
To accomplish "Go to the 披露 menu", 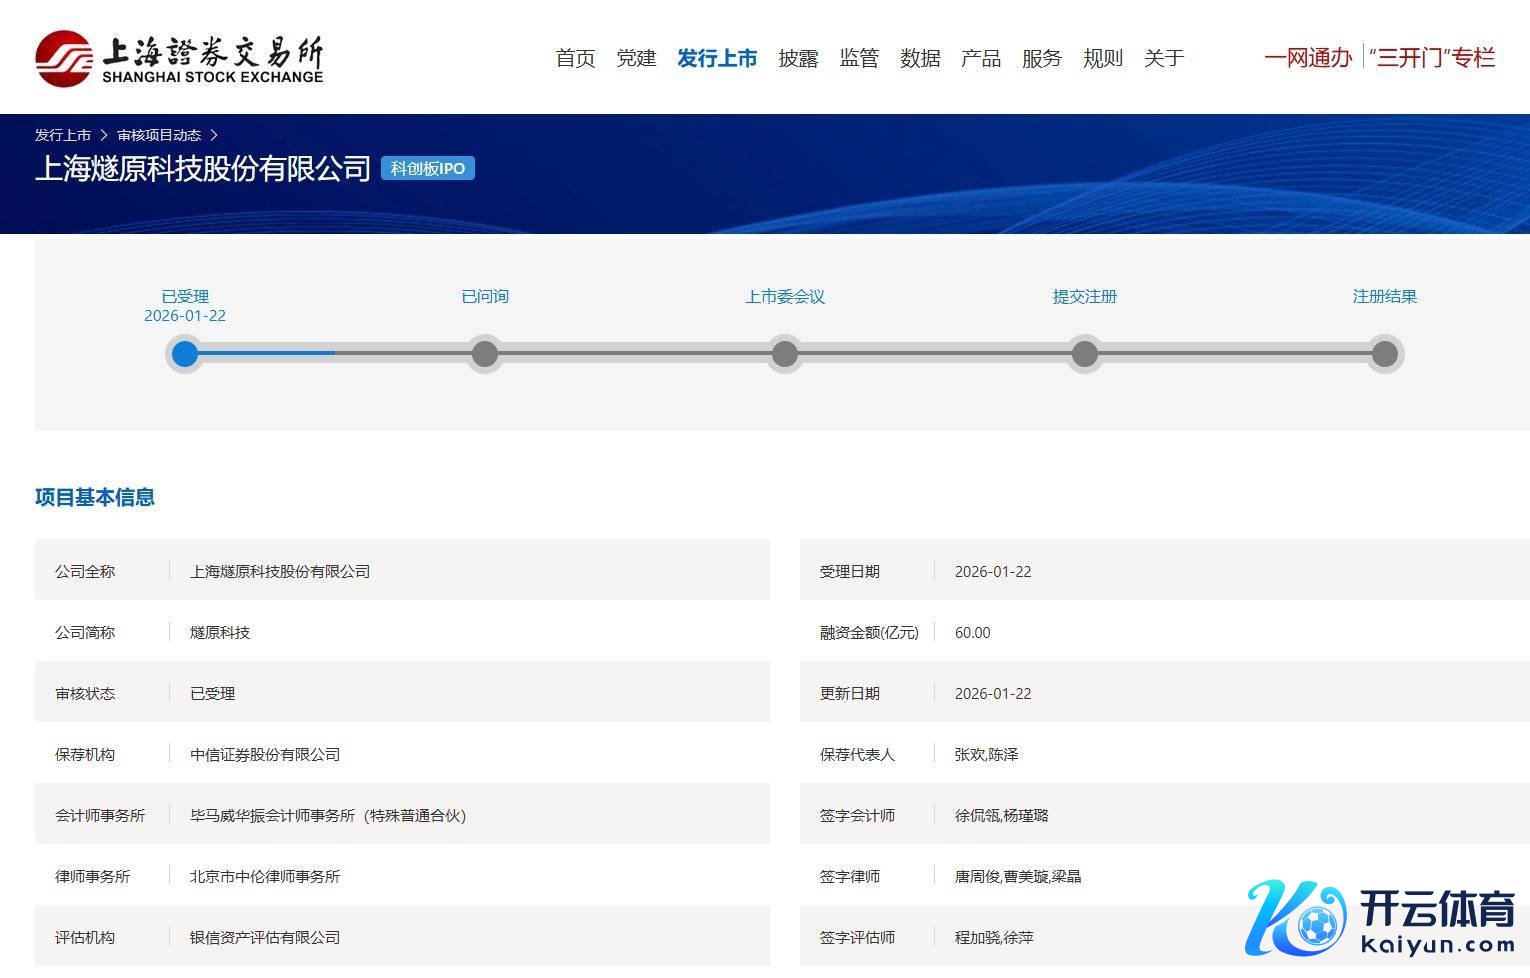I will (798, 59).
